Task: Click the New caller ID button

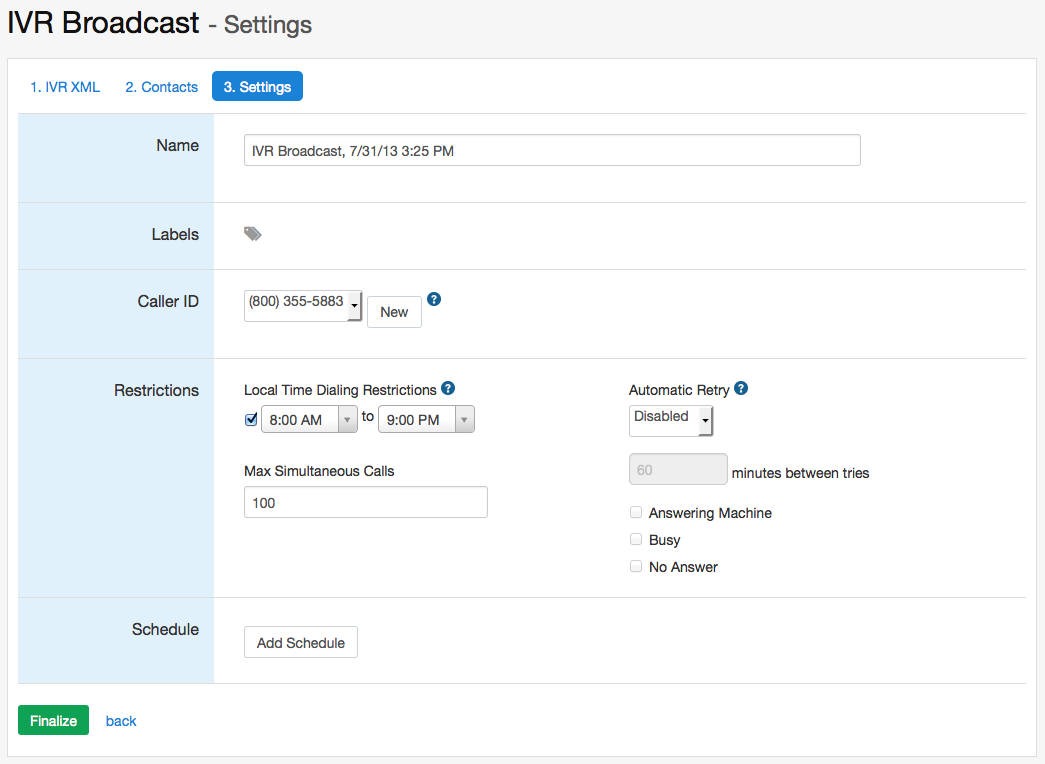Action: click(x=393, y=312)
